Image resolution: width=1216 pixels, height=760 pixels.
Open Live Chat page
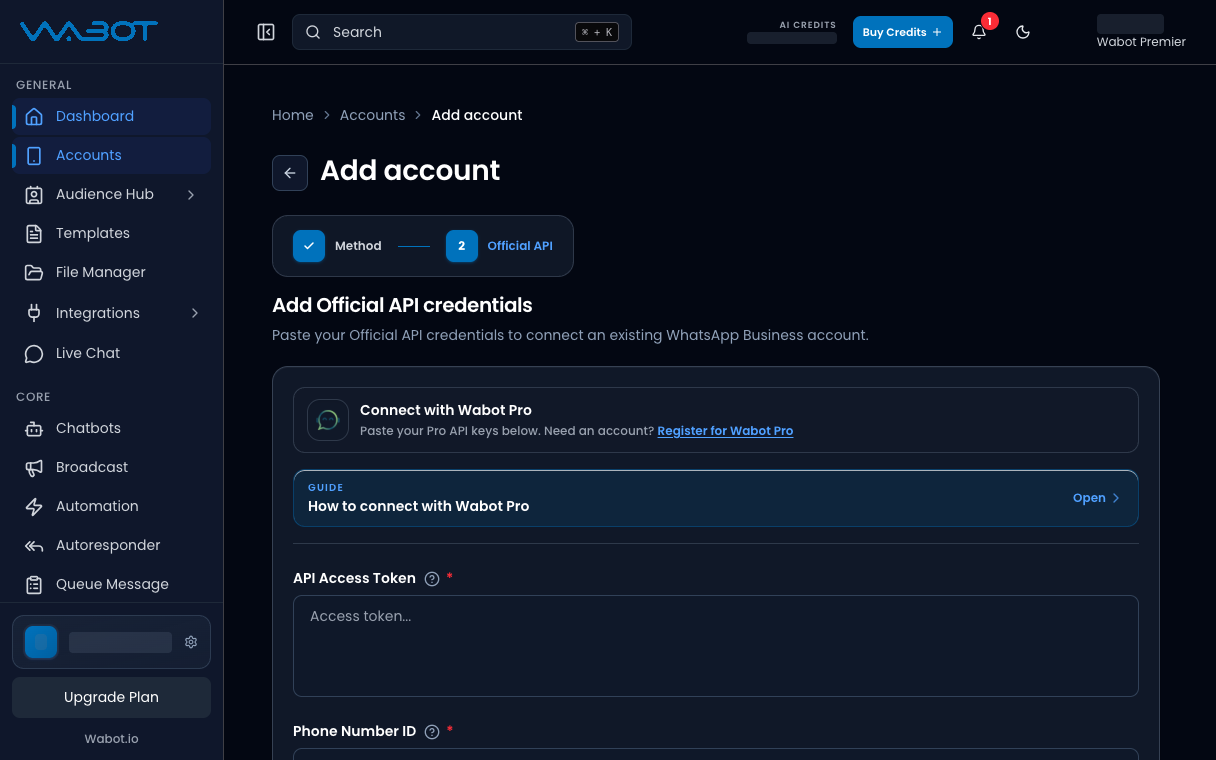[x=111, y=353]
